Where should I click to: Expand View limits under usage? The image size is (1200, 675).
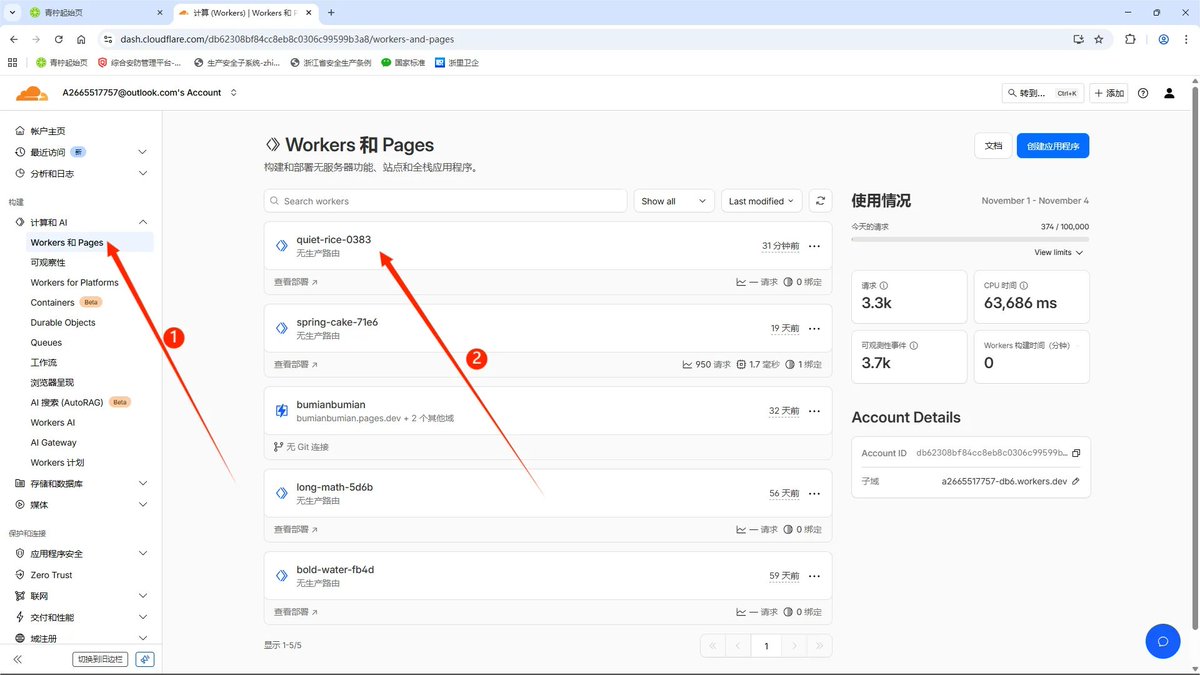[1059, 253]
